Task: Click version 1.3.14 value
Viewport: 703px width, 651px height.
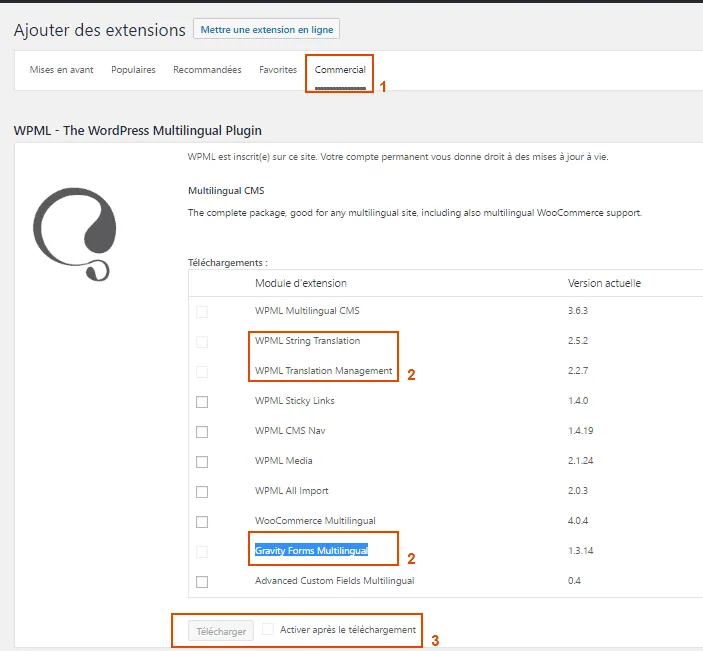Action: coord(581,550)
